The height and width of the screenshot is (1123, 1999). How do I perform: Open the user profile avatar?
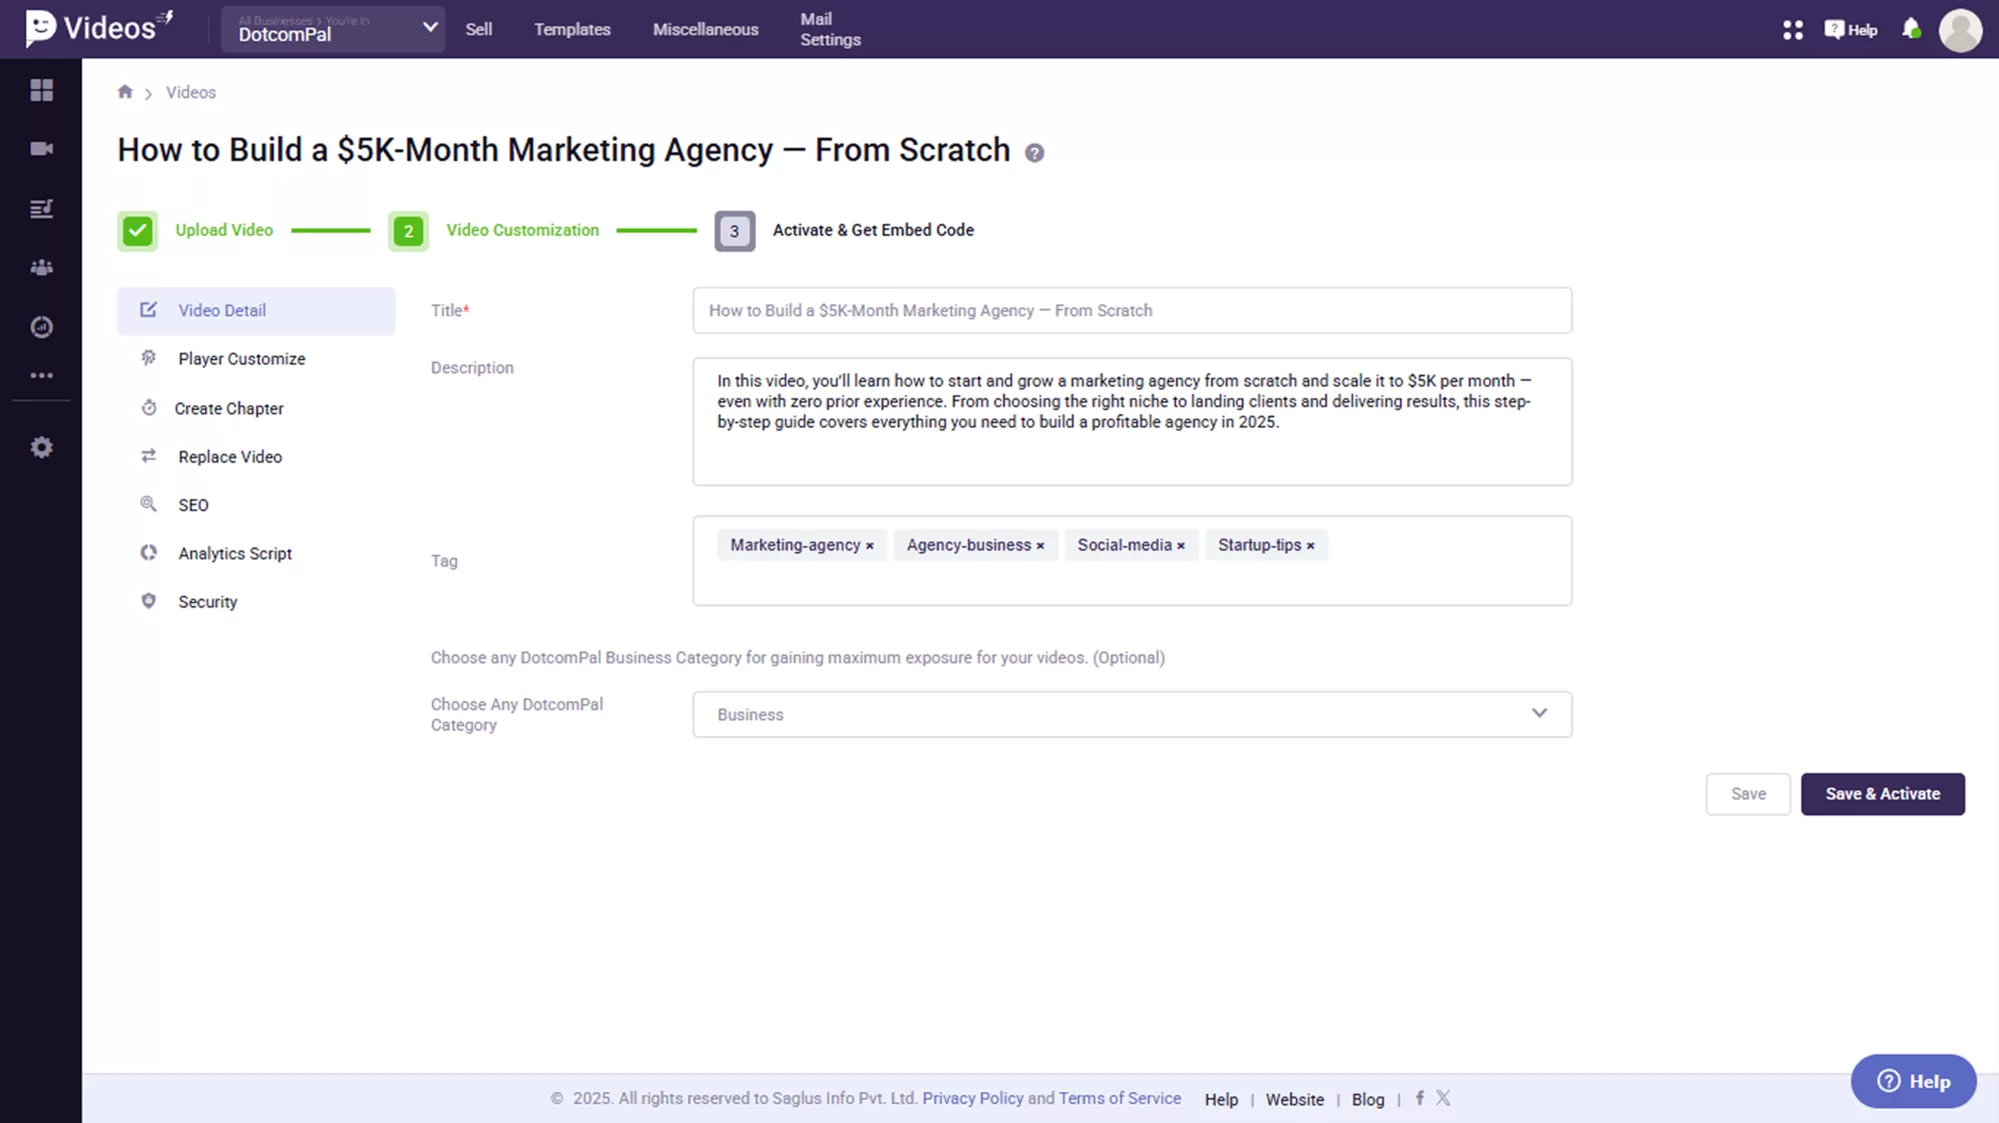pos(1959,30)
